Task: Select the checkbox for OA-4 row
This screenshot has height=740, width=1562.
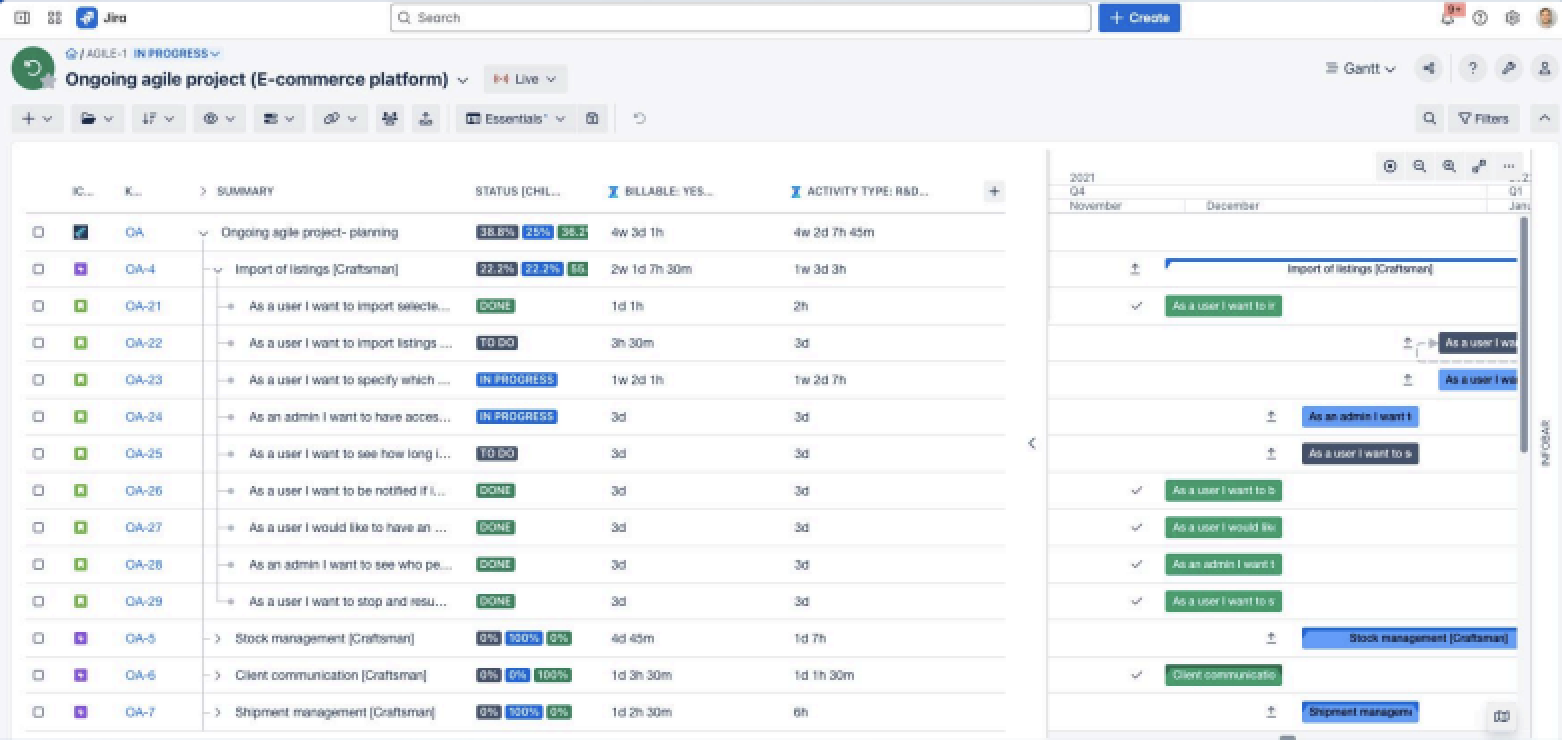Action: 38,269
